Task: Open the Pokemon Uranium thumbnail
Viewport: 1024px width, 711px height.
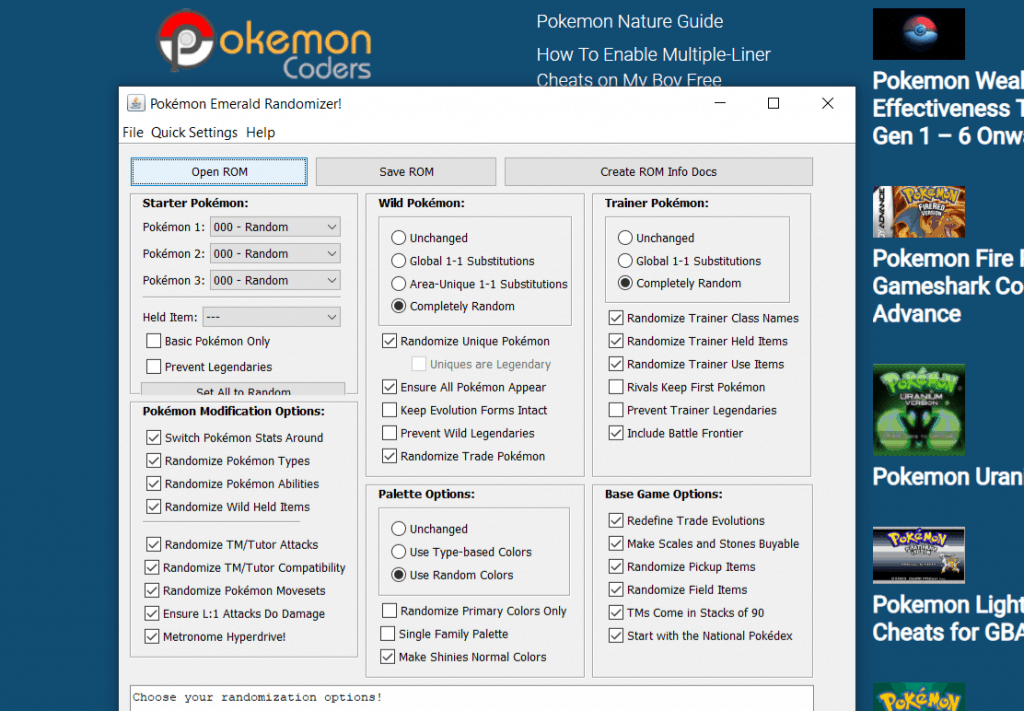Action: pos(918,409)
